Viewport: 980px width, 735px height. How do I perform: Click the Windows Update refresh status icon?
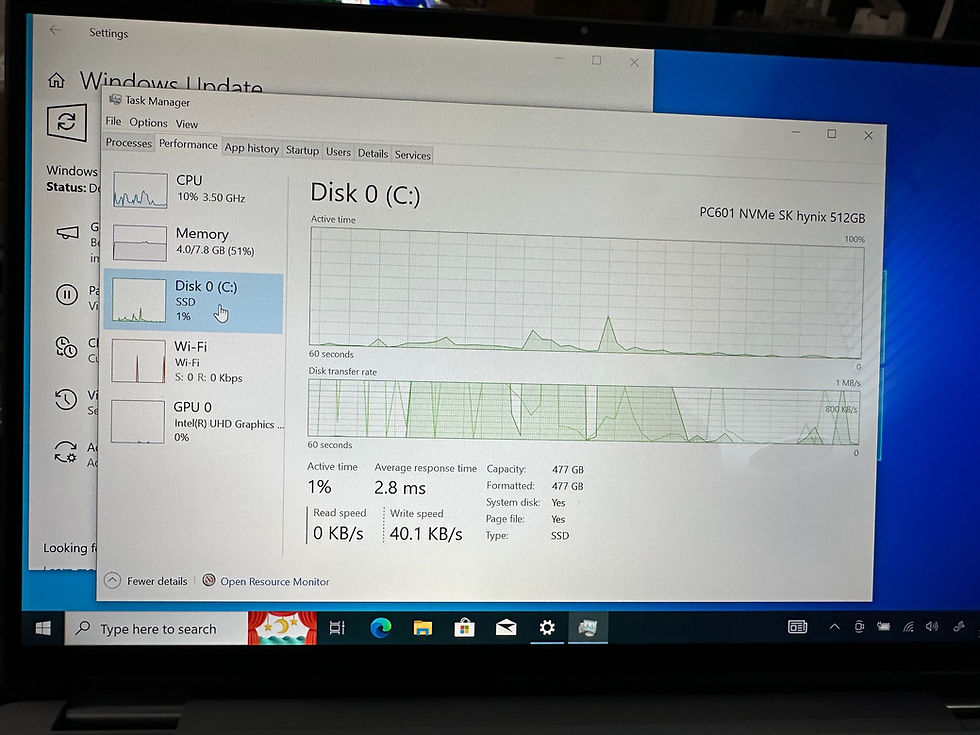pyautogui.click(x=67, y=122)
